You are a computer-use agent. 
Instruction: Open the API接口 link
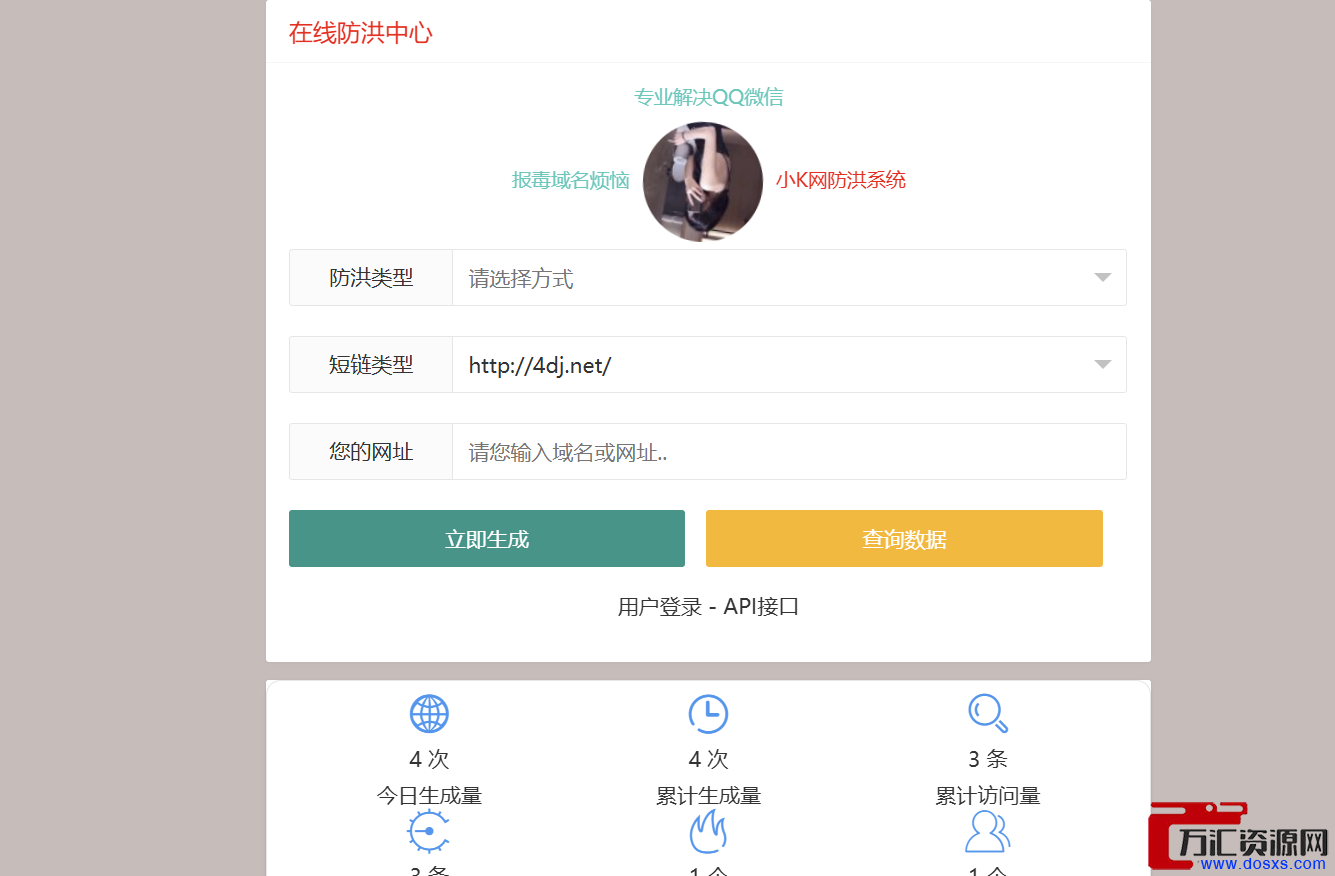coord(761,606)
